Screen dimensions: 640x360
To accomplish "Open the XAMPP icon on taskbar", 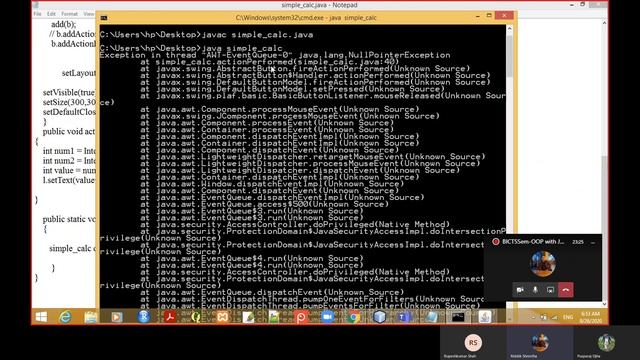I will pos(222,317).
